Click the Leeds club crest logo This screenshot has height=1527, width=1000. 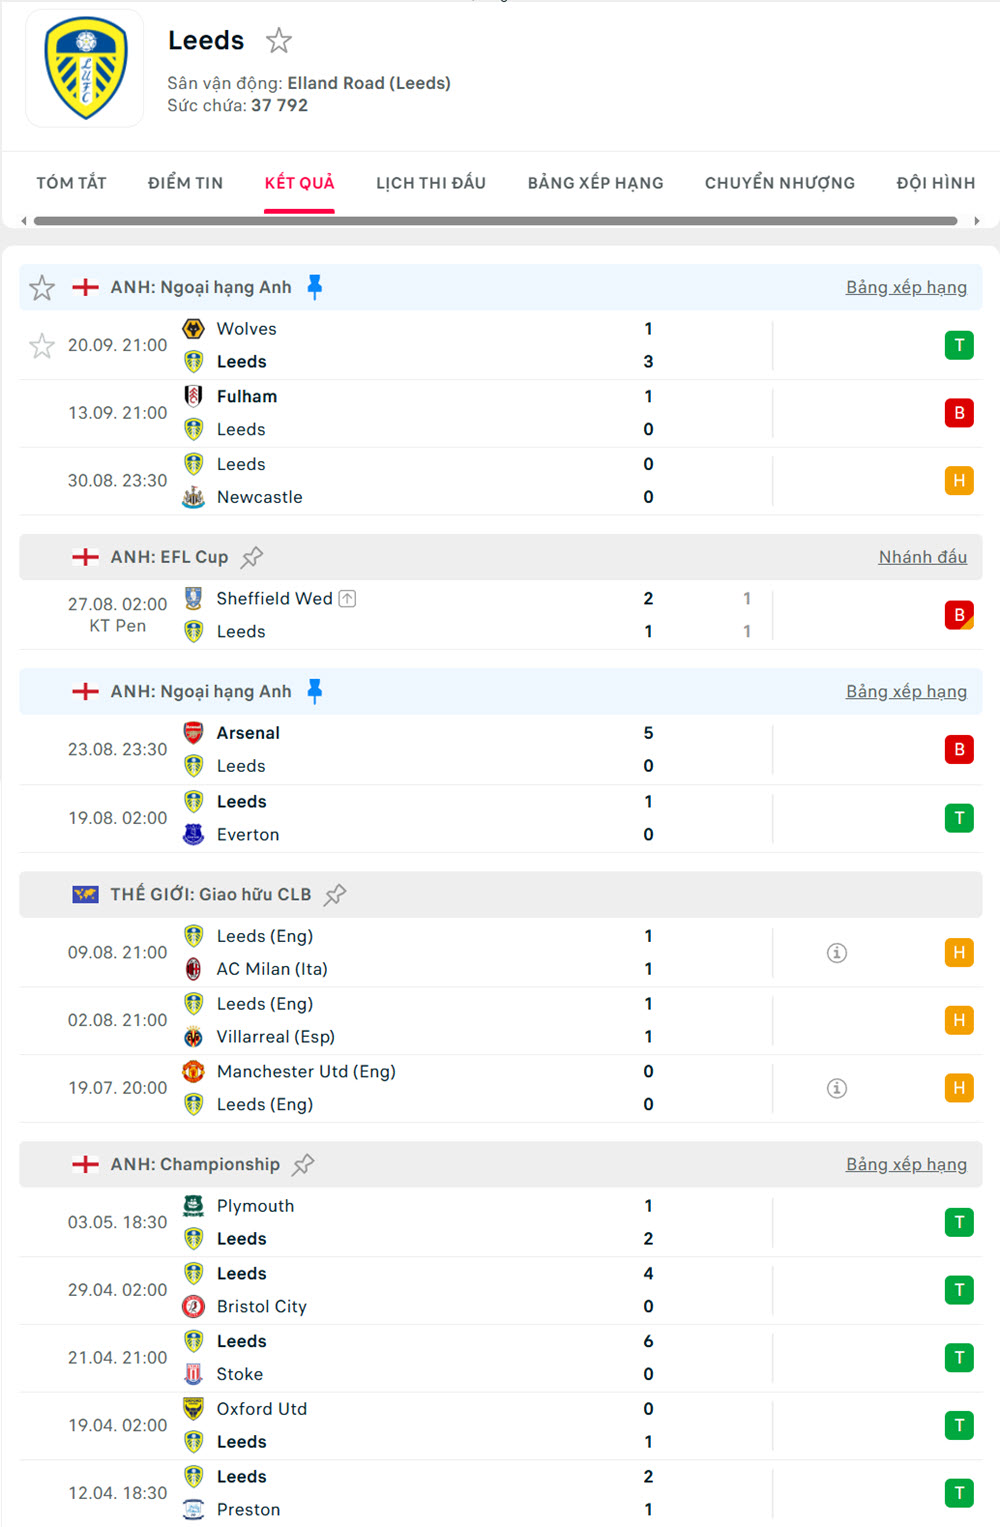[x=85, y=69]
